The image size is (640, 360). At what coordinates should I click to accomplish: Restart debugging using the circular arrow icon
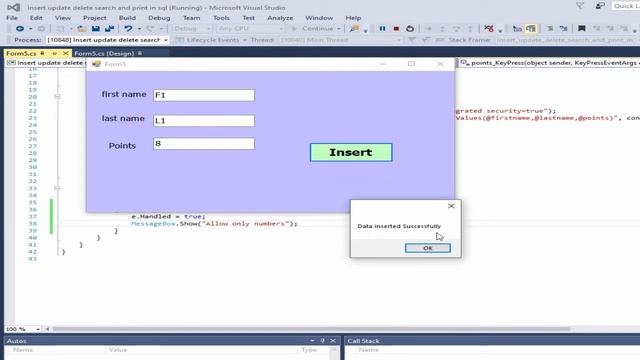(410, 29)
